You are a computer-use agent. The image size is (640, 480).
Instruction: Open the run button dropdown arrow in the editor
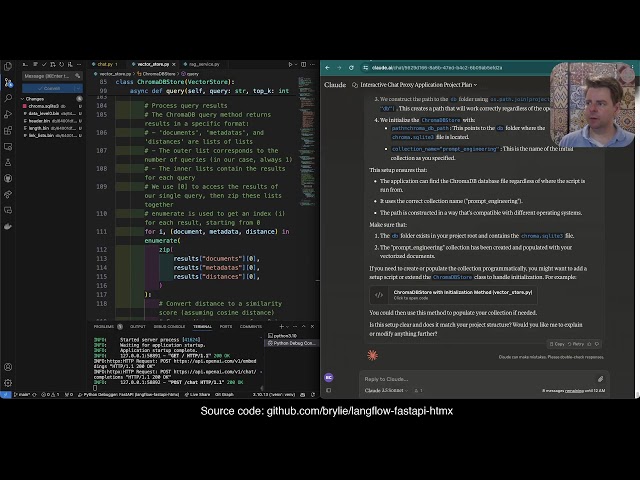pyautogui.click(x=295, y=64)
